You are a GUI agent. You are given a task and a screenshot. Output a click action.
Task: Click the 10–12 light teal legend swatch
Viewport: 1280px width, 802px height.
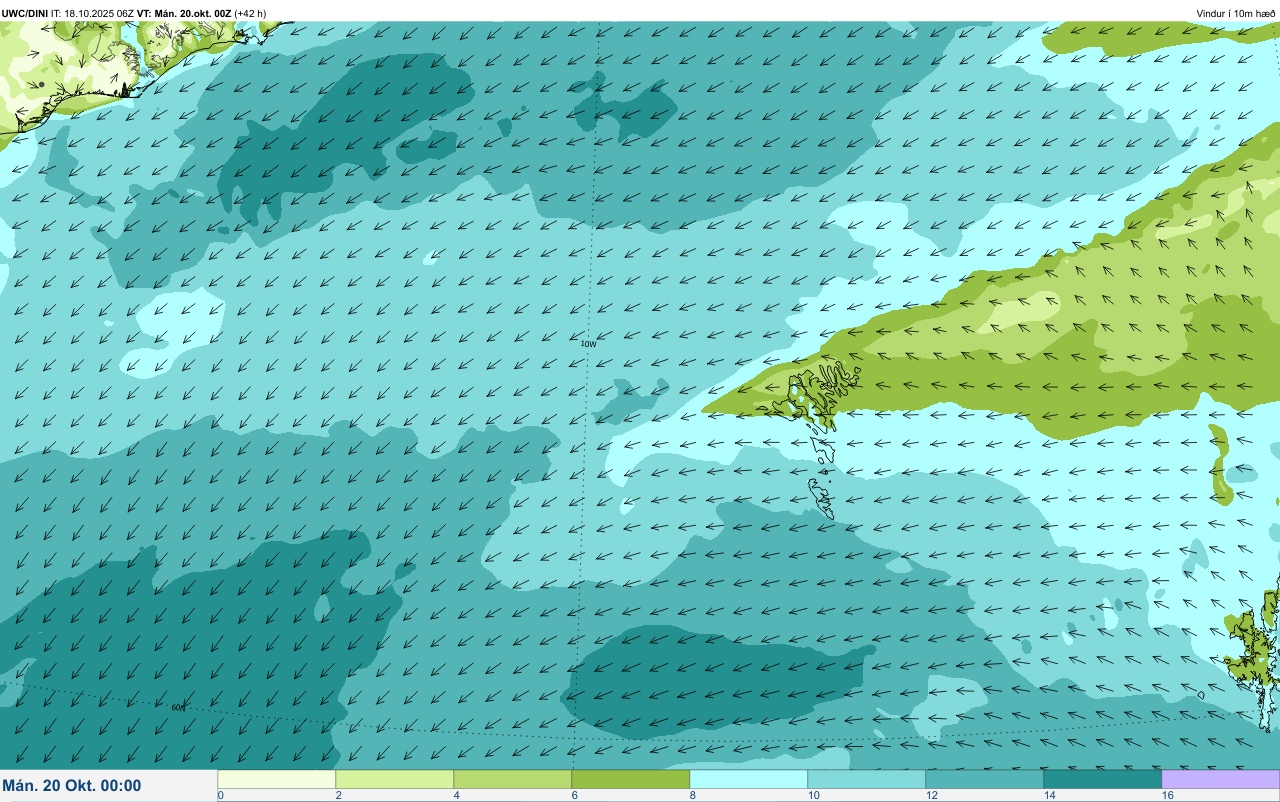tap(867, 779)
